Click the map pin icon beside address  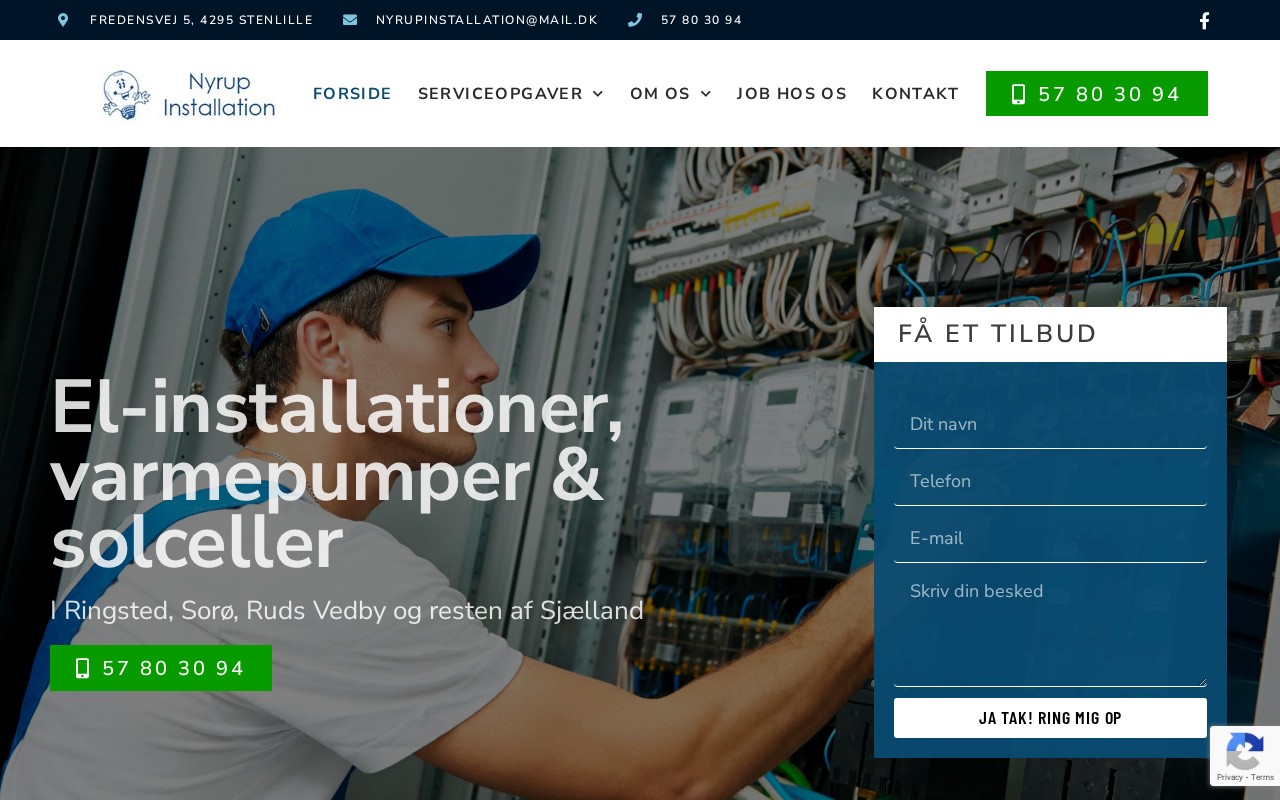coord(63,20)
